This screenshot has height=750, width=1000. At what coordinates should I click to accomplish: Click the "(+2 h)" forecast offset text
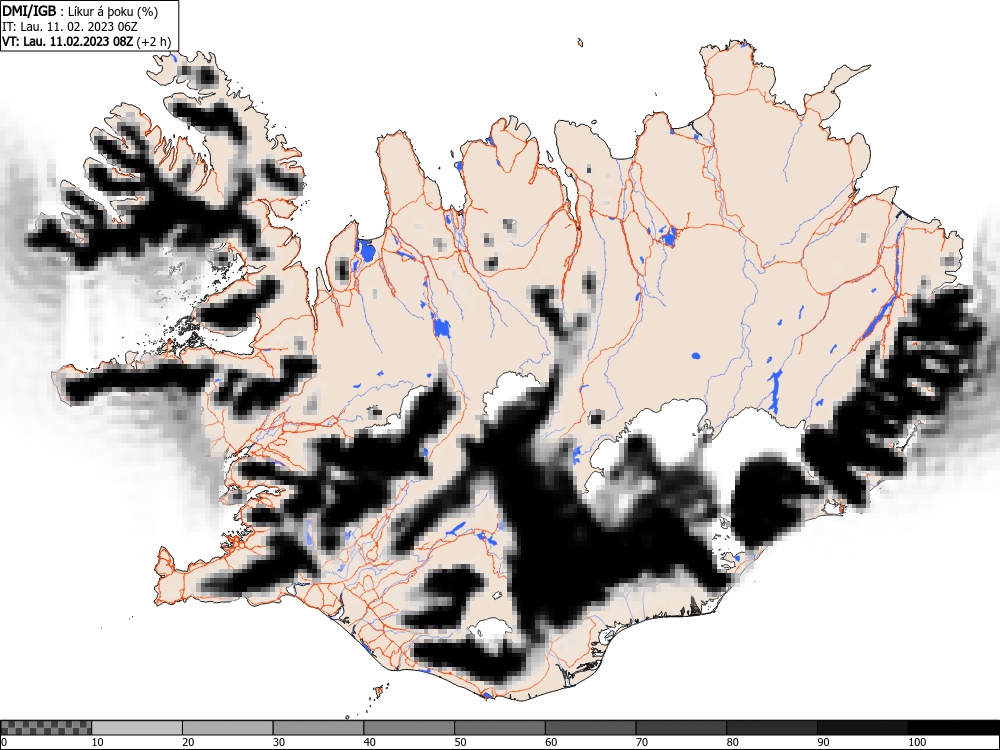coord(154,42)
